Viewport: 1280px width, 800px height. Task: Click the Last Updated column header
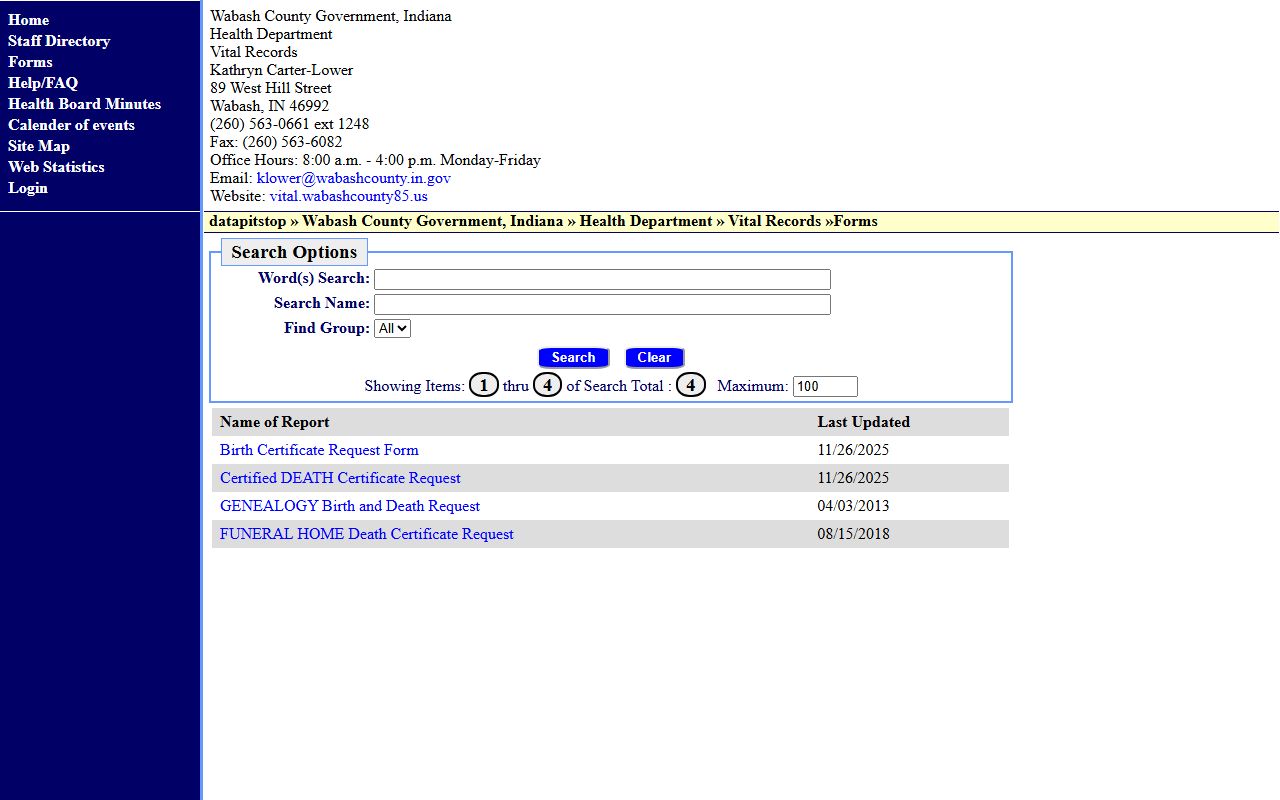[863, 422]
